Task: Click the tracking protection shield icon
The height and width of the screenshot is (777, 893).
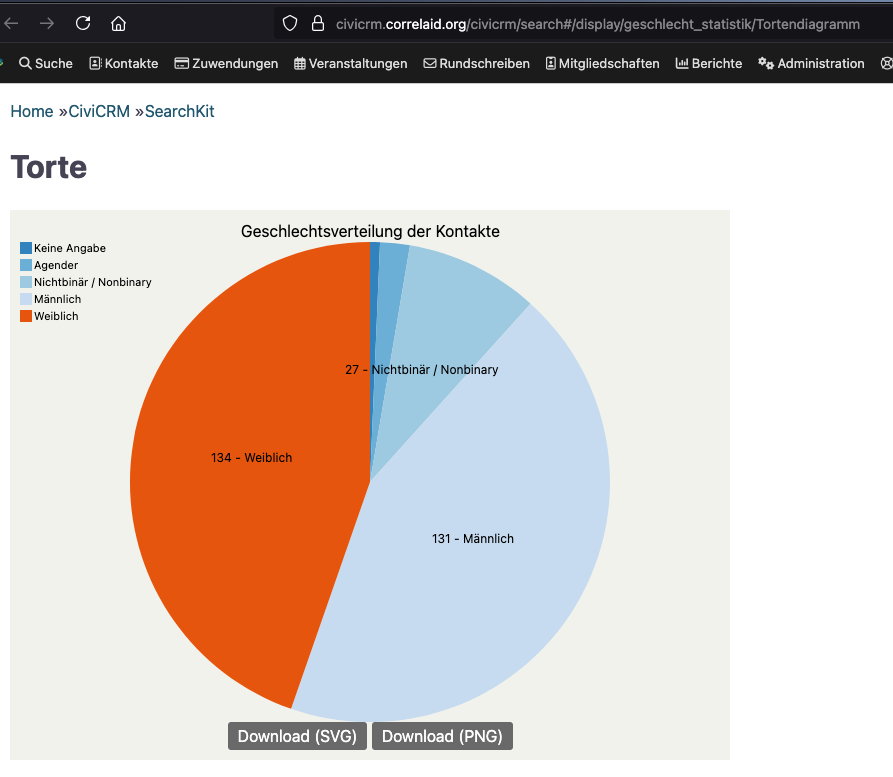Action: (288, 23)
